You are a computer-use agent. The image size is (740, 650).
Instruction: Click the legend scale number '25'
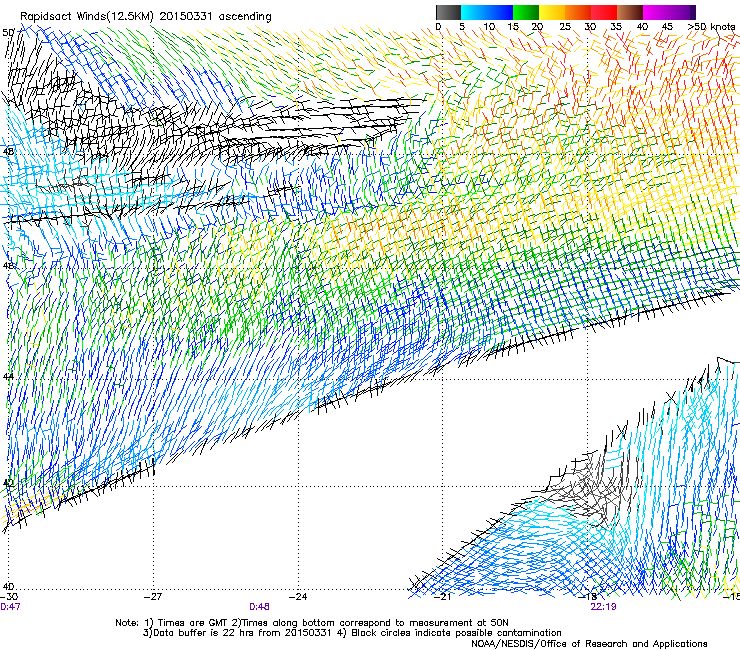(x=565, y=26)
